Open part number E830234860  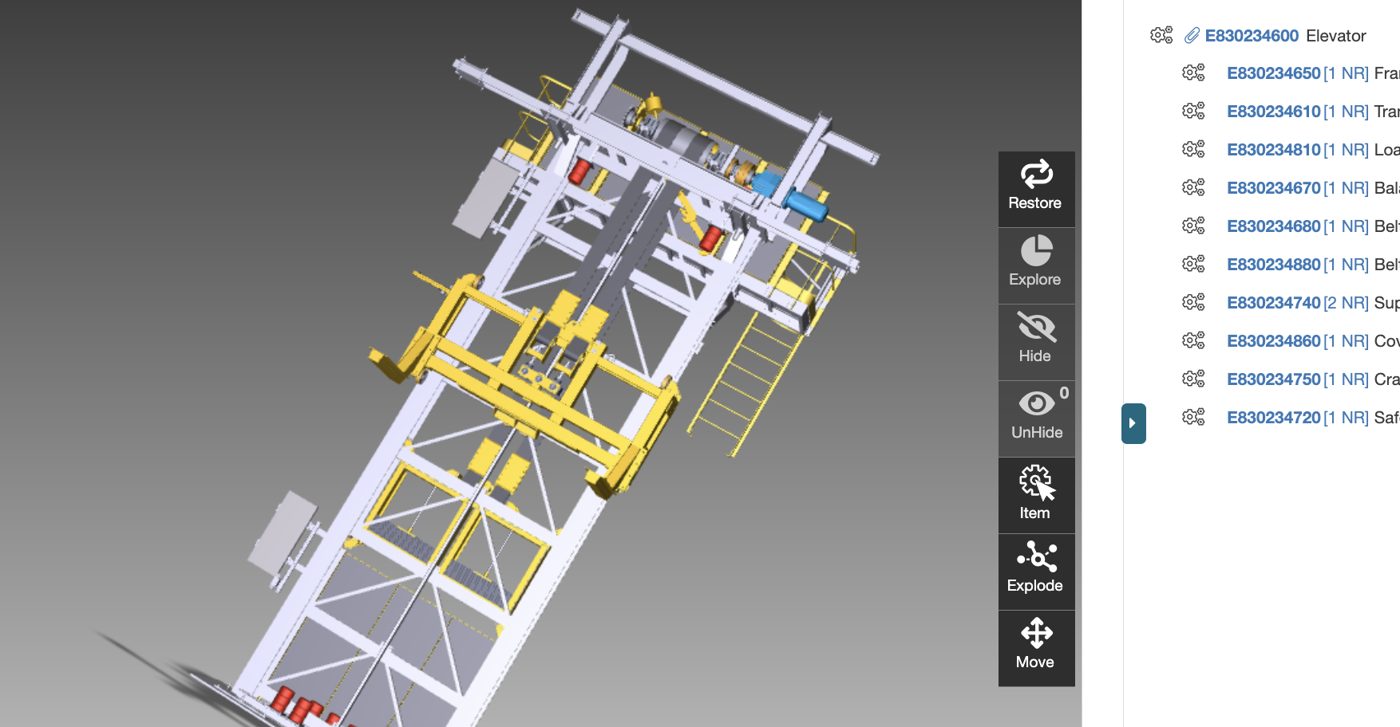pyautogui.click(x=1274, y=341)
